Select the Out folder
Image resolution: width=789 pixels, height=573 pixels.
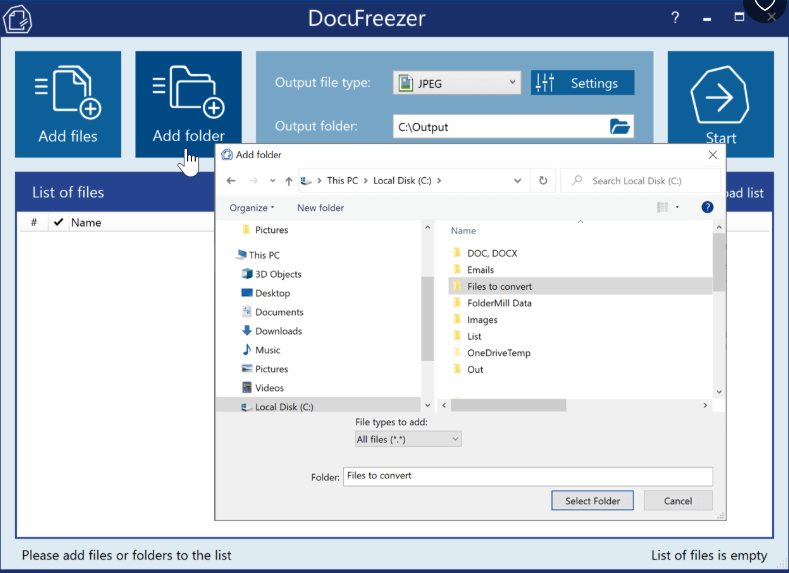pyautogui.click(x=475, y=370)
